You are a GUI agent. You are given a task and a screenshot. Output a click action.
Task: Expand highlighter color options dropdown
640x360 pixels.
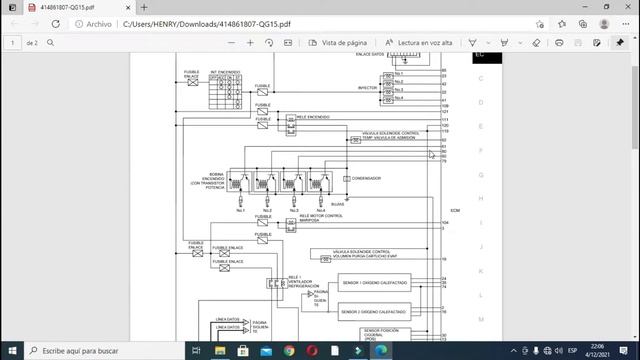(x=520, y=42)
